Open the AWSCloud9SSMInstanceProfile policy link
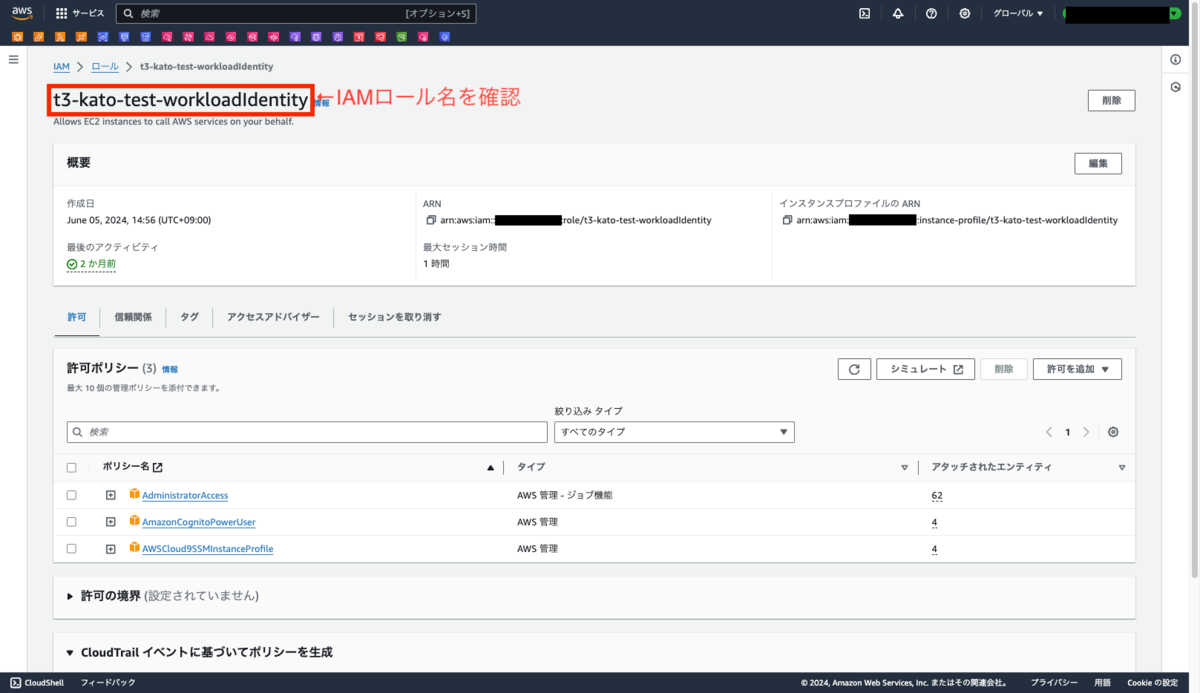Image resolution: width=1200 pixels, height=693 pixels. pos(207,549)
